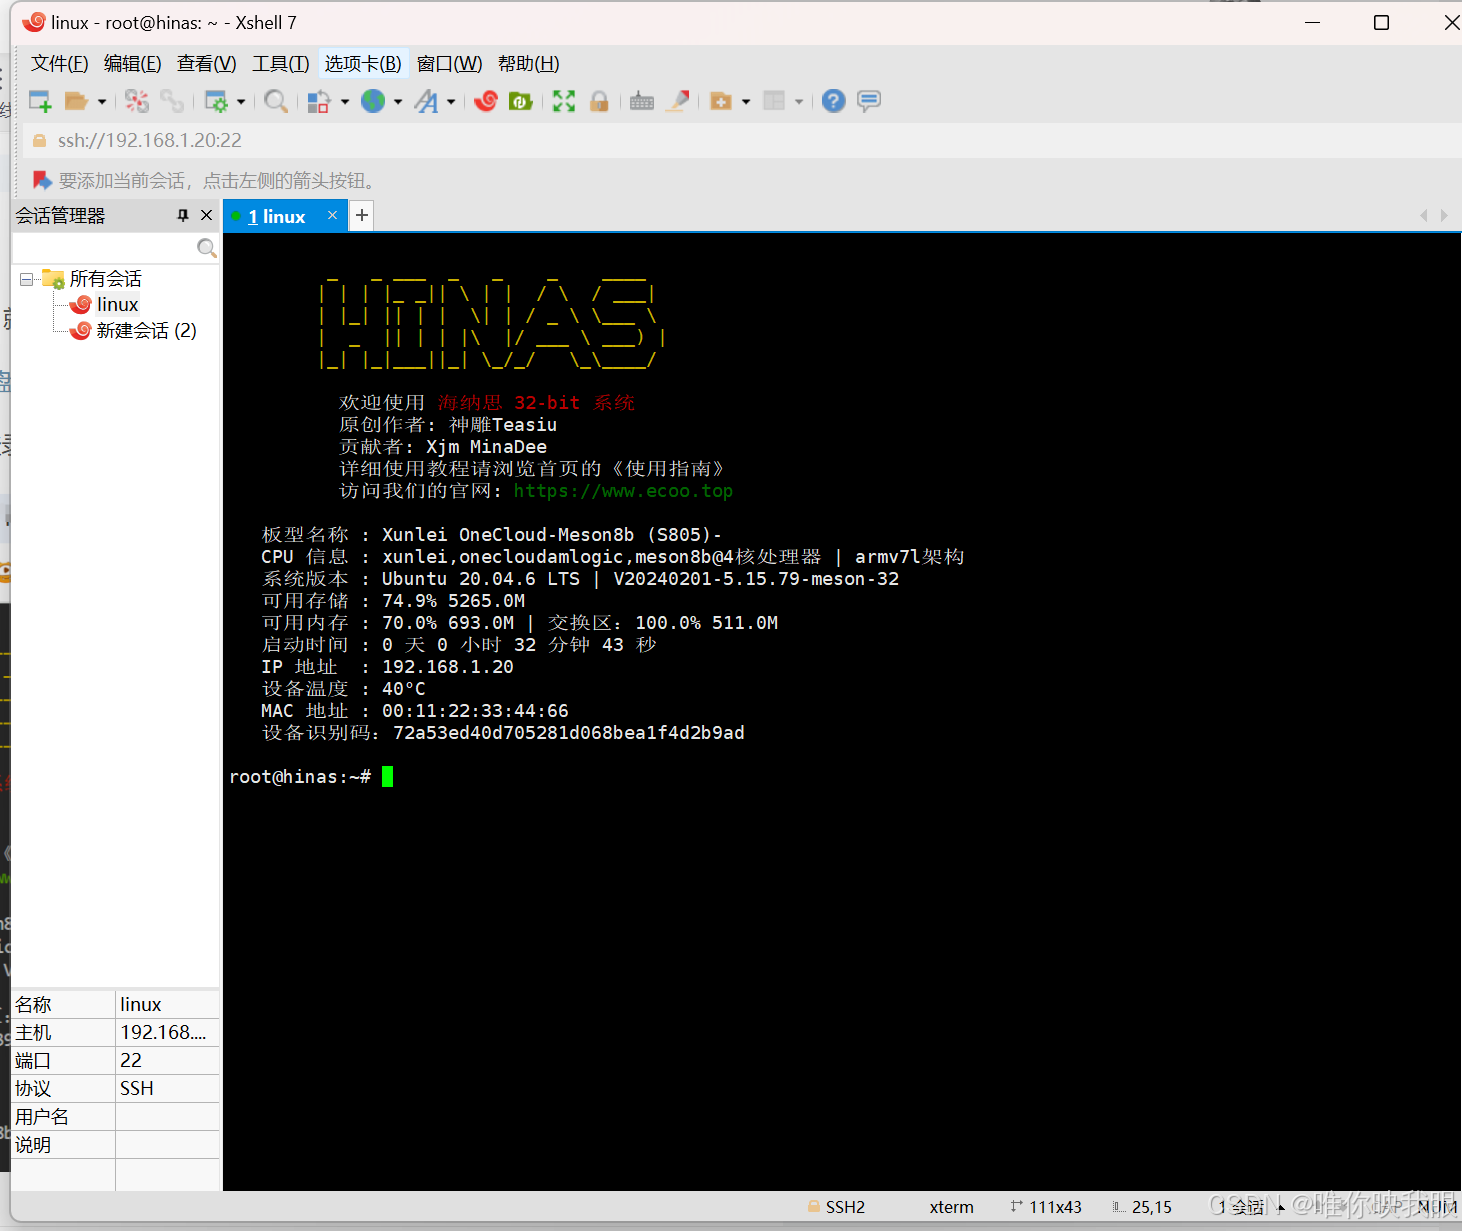Click the 111x43 size in status bar

[x=1055, y=1208]
